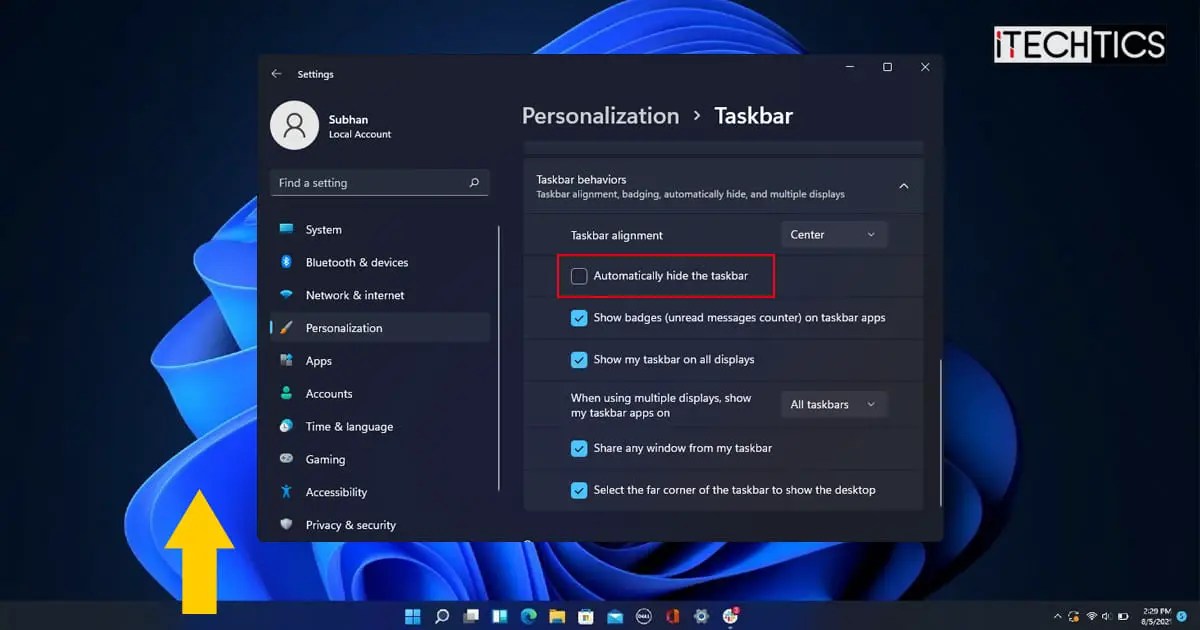Screen dimensions: 1200x630
Task: Open the taskbar app showing a notification badge
Action: 731,616
